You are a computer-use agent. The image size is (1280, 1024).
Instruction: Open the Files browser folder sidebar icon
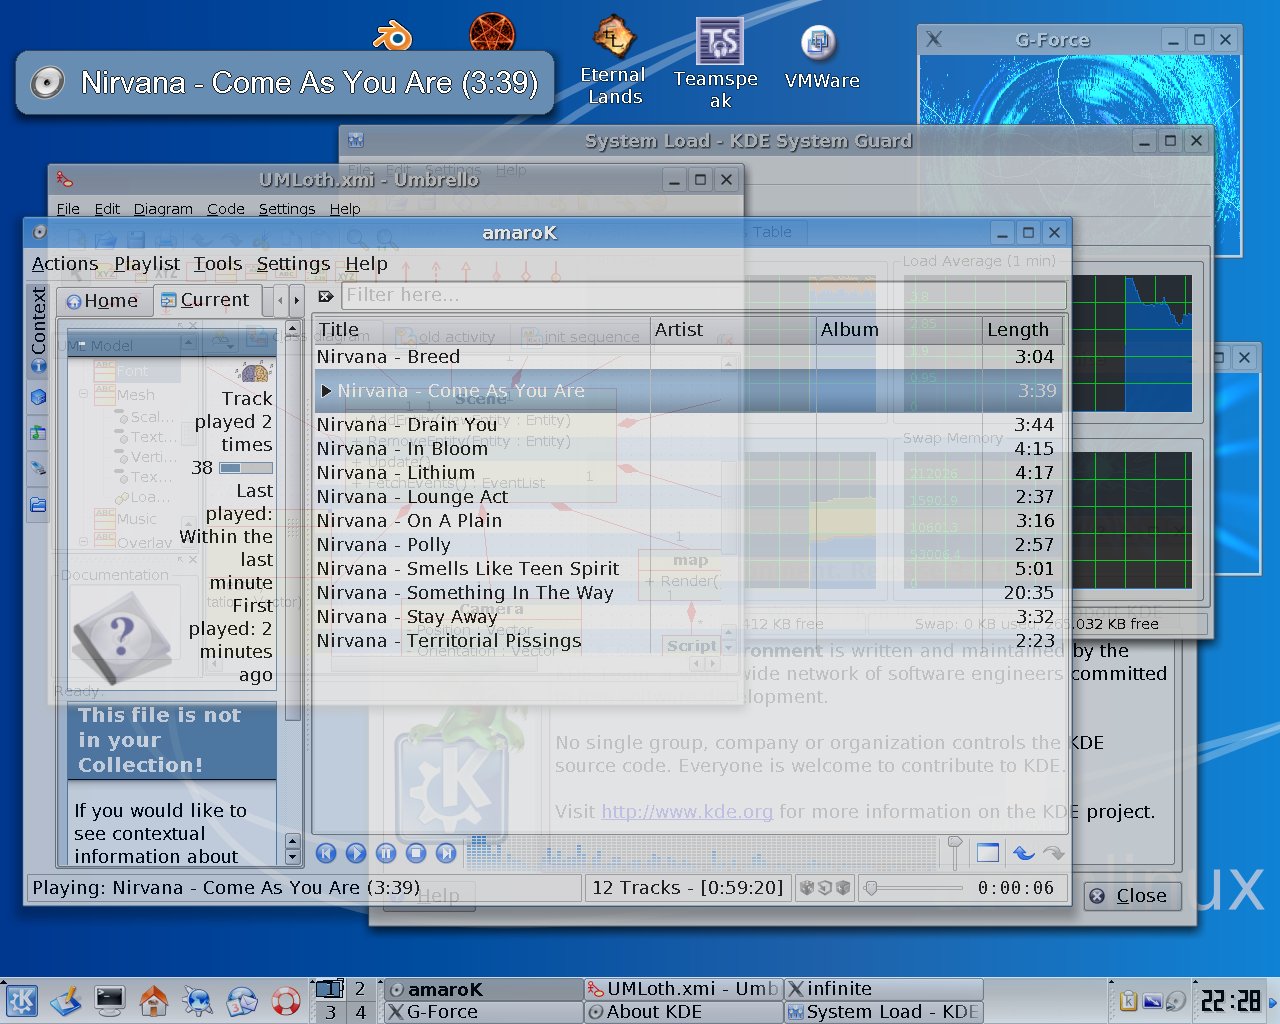click(x=38, y=505)
